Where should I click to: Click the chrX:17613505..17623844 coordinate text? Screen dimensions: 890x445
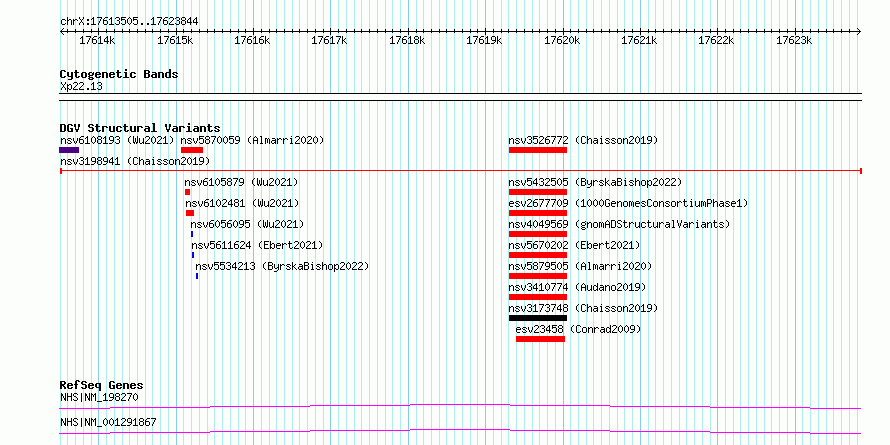click(129, 22)
